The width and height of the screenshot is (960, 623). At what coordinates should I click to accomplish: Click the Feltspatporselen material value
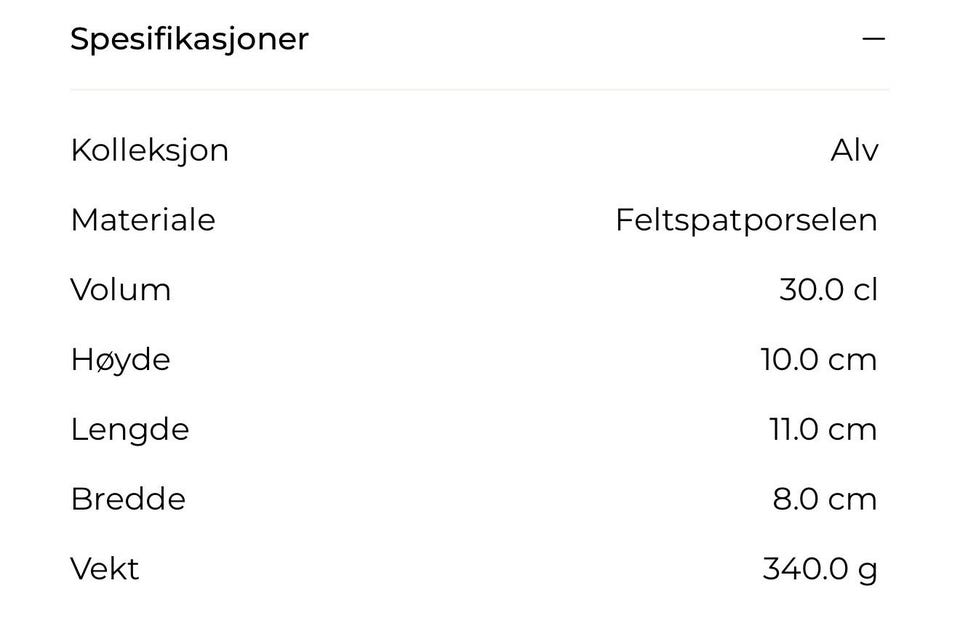(746, 220)
